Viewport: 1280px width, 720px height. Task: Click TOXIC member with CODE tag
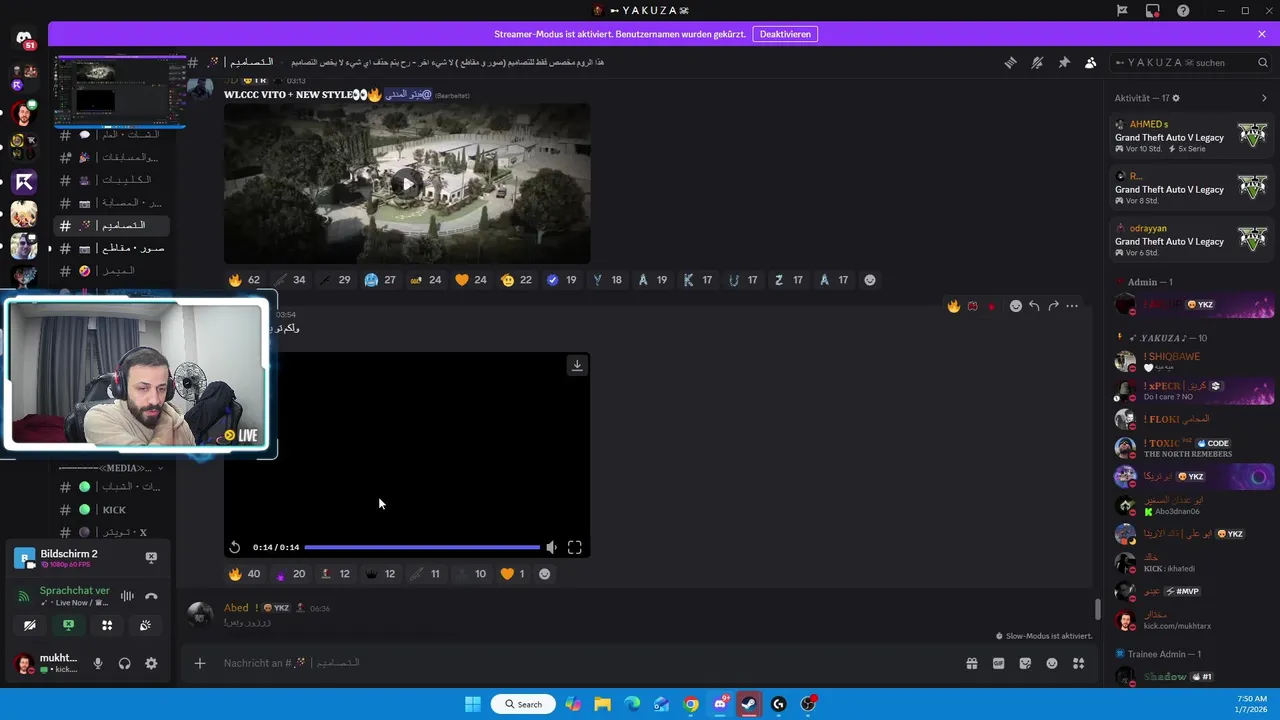pos(1192,448)
